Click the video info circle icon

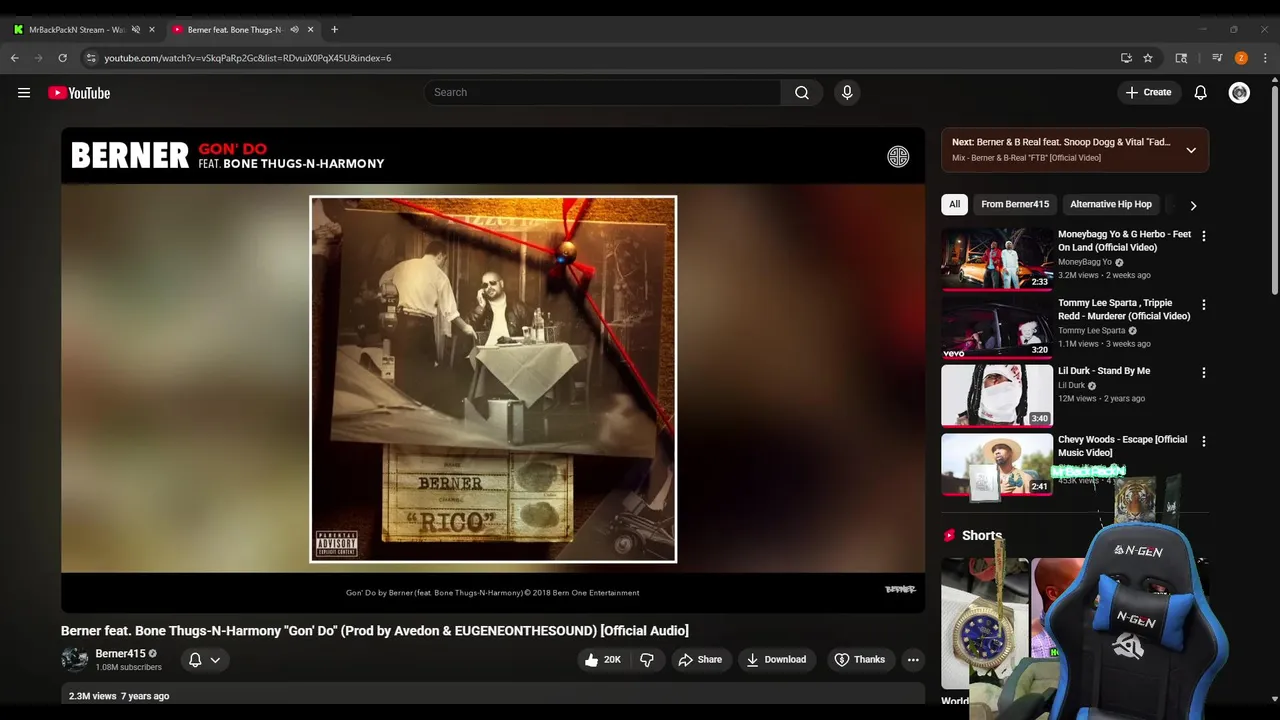(898, 156)
